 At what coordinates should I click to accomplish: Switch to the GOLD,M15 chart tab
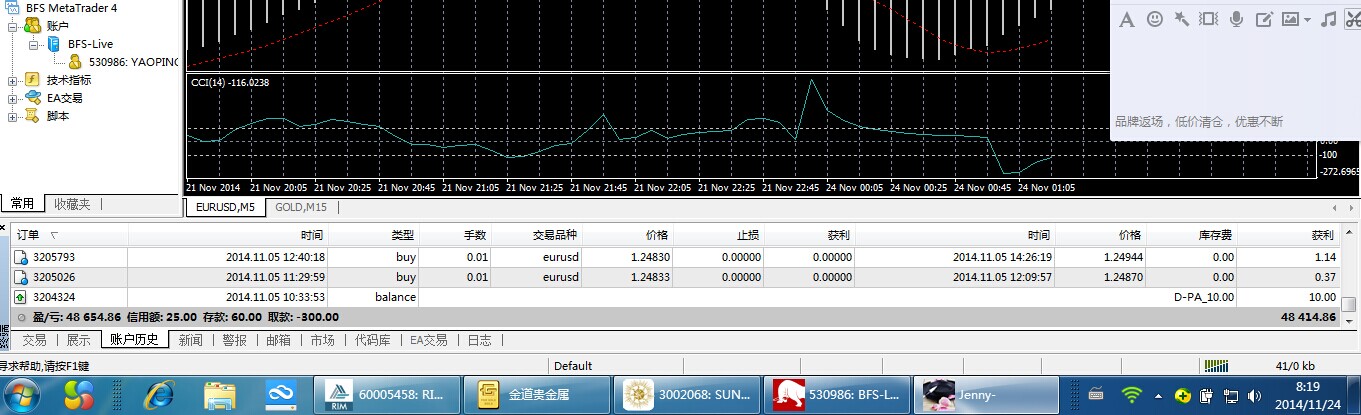(x=300, y=207)
